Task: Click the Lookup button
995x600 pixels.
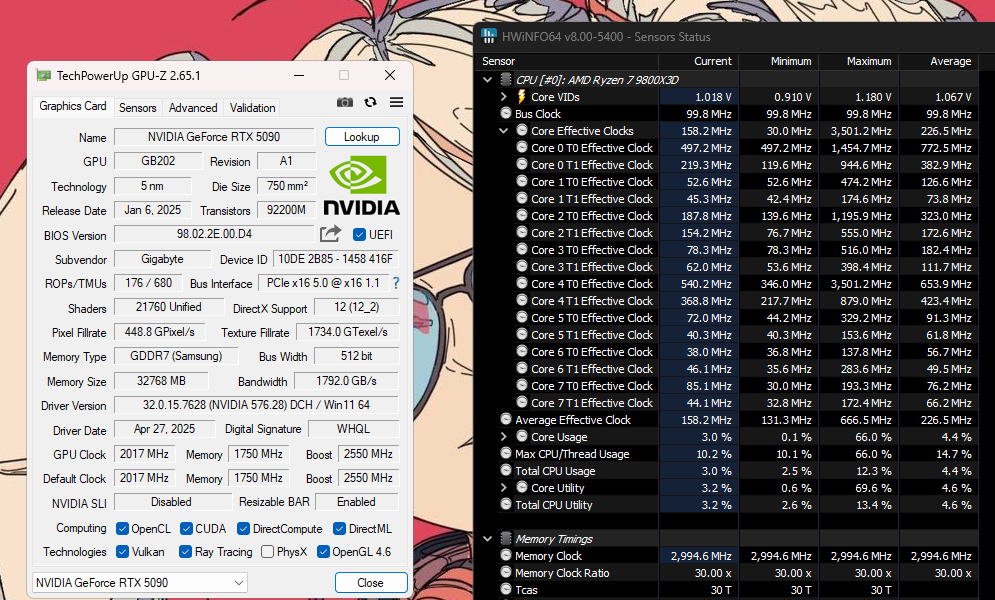Action: coord(362,136)
